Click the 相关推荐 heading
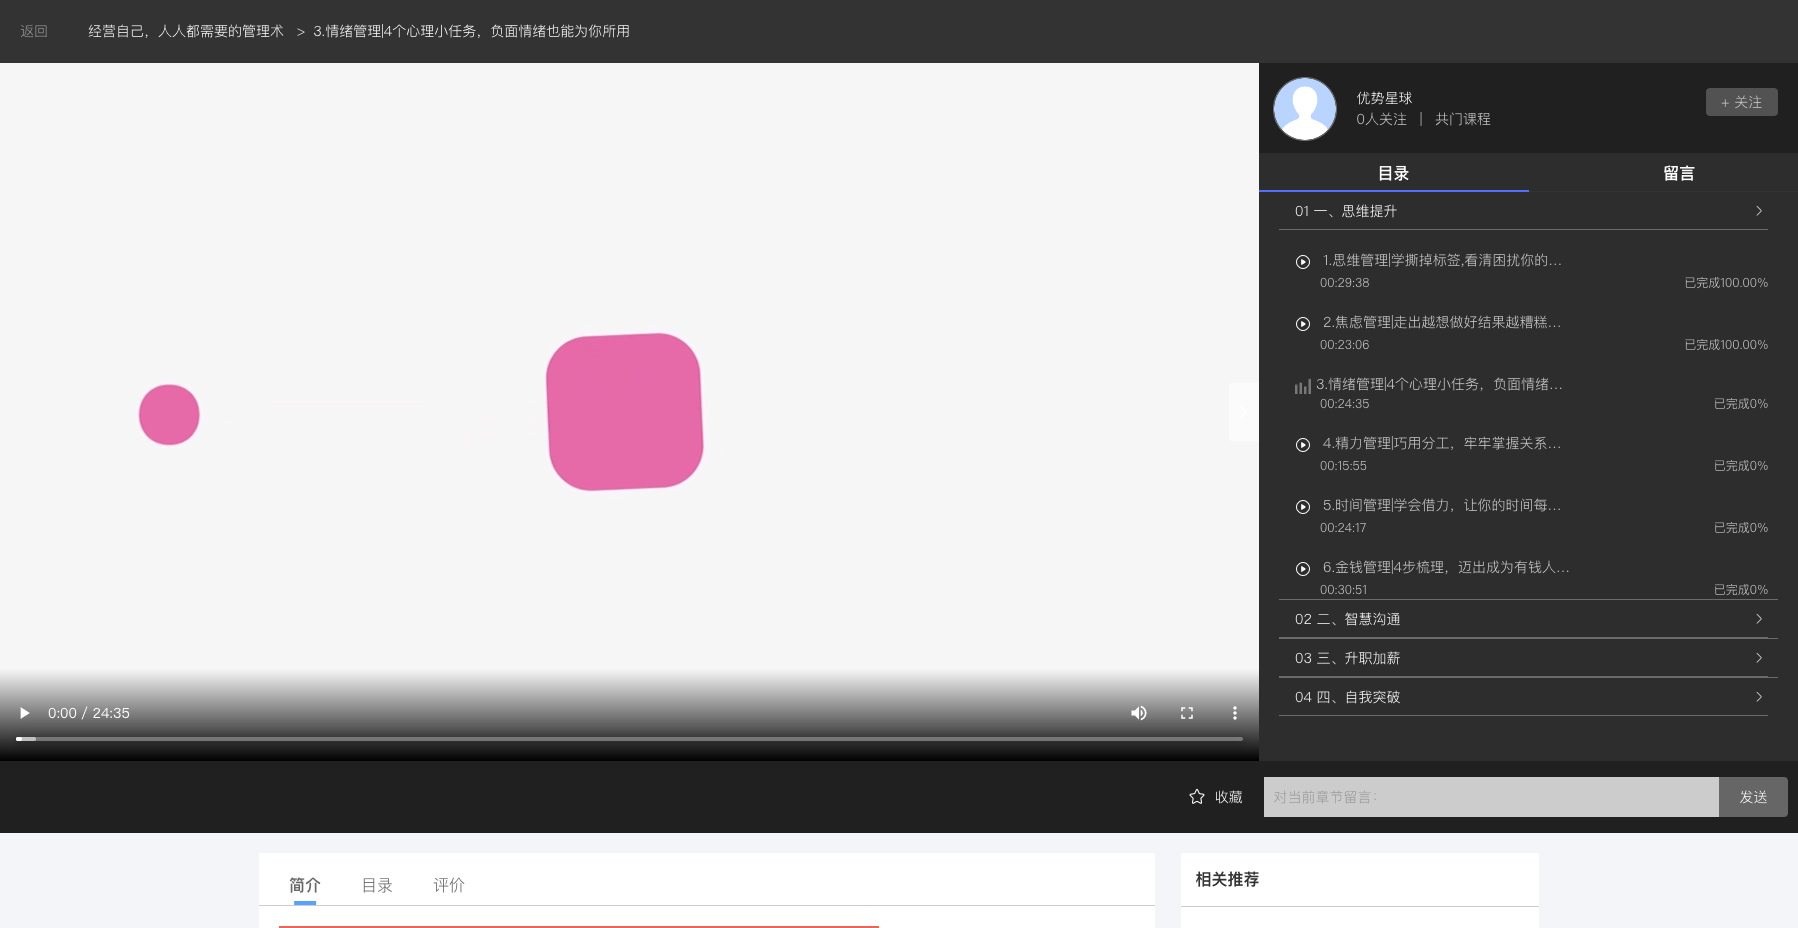Image resolution: width=1798 pixels, height=928 pixels. coord(1227,879)
